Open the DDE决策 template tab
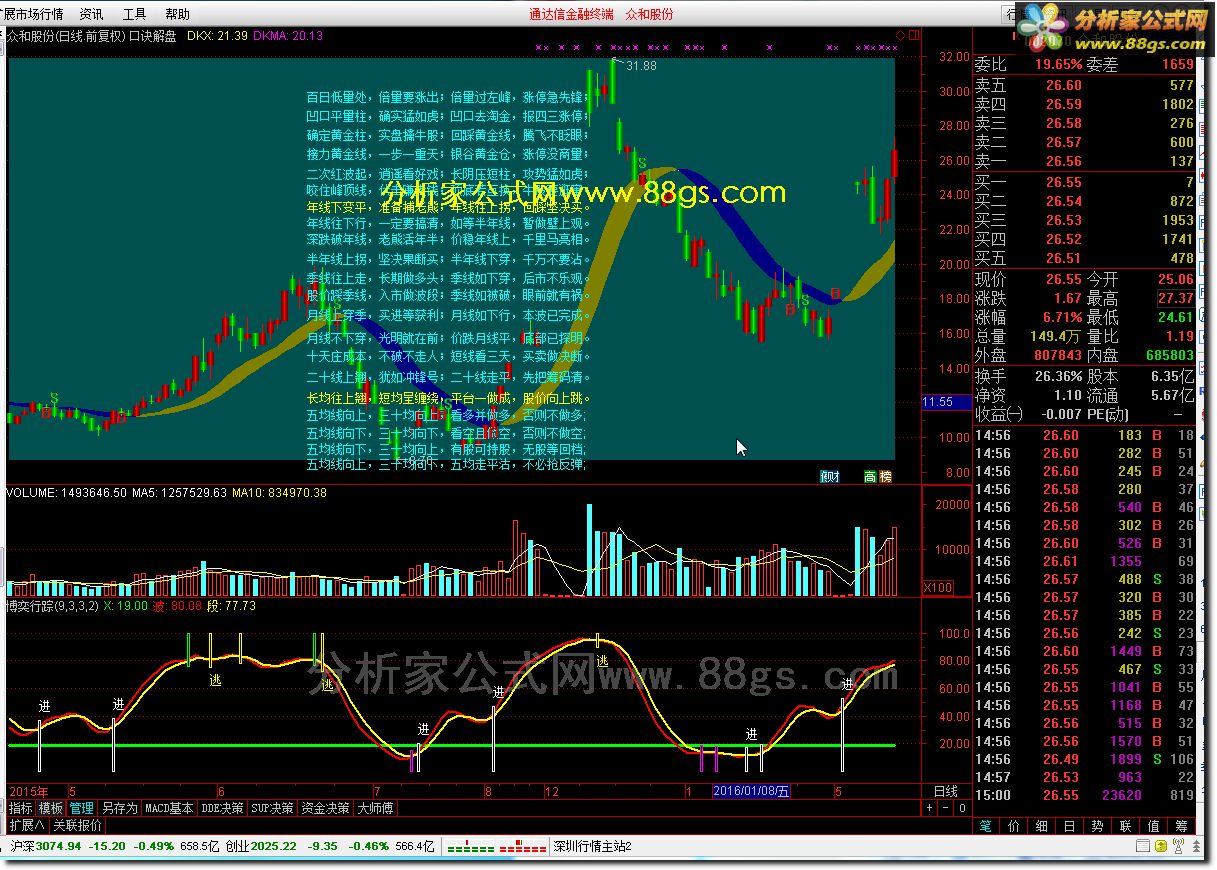Viewport: 1217px width, 870px height. [222, 808]
